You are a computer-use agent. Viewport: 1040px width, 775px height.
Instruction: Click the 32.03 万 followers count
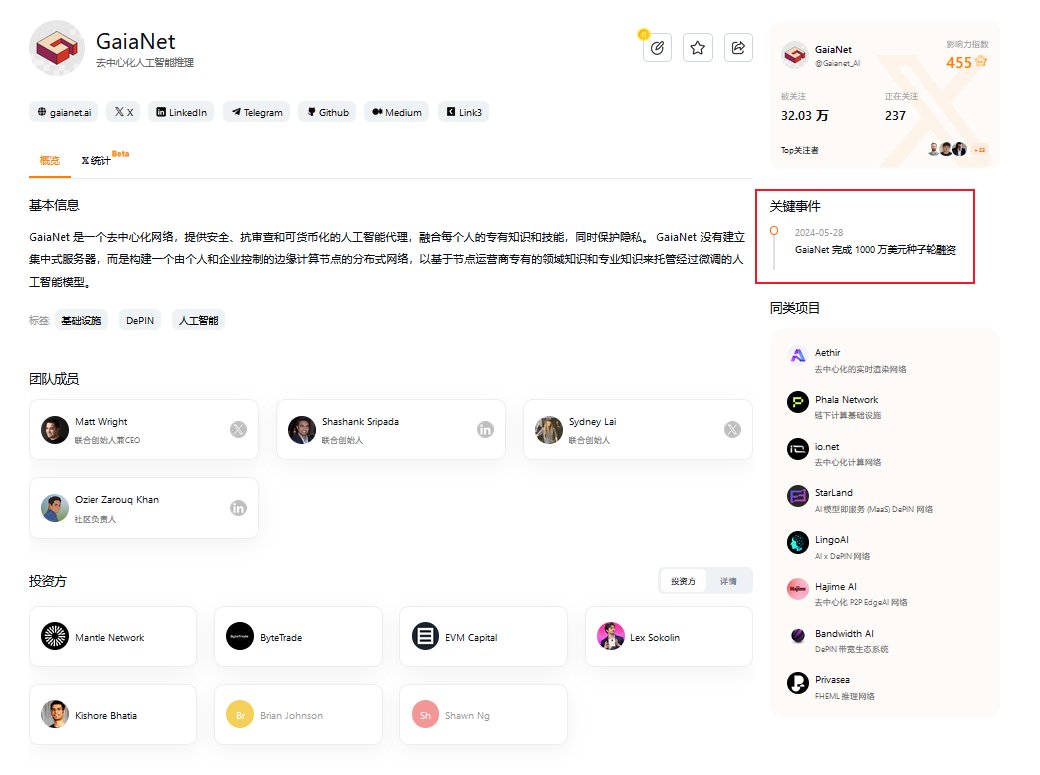point(804,115)
